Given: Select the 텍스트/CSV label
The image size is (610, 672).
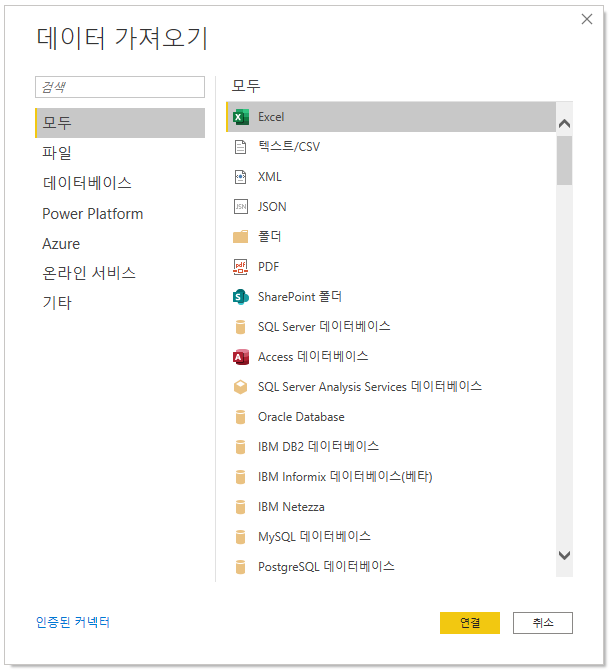Looking at the screenshot, I should point(289,147).
